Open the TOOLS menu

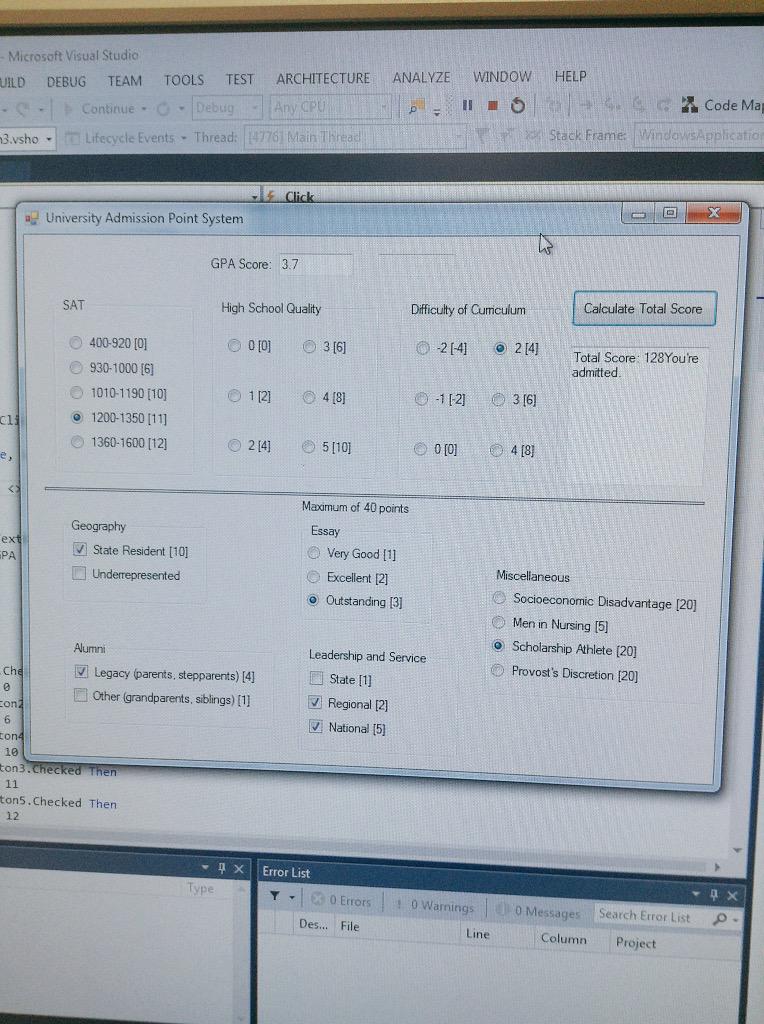pyautogui.click(x=183, y=80)
